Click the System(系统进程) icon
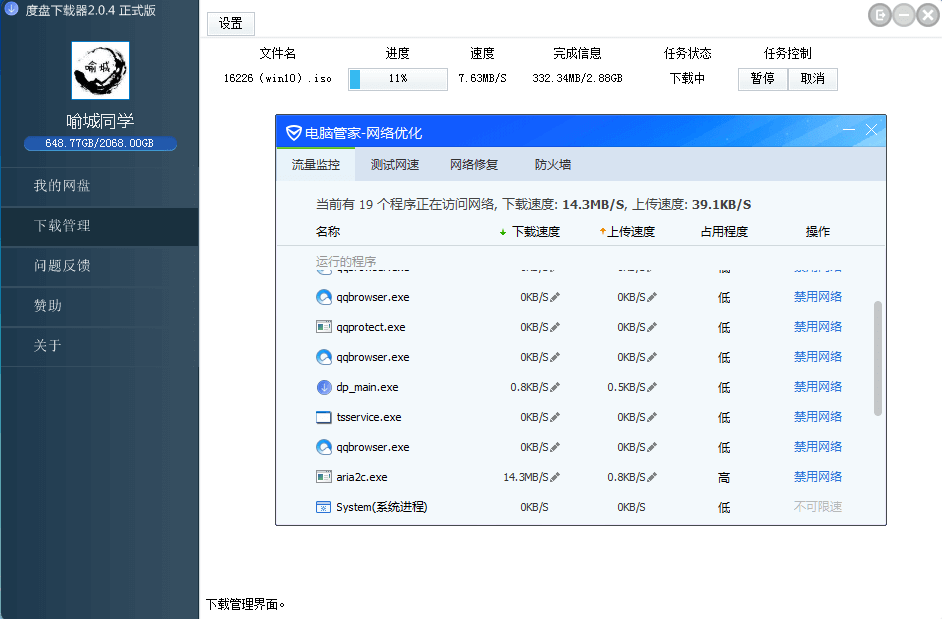Image resolution: width=942 pixels, height=619 pixels. [x=324, y=507]
